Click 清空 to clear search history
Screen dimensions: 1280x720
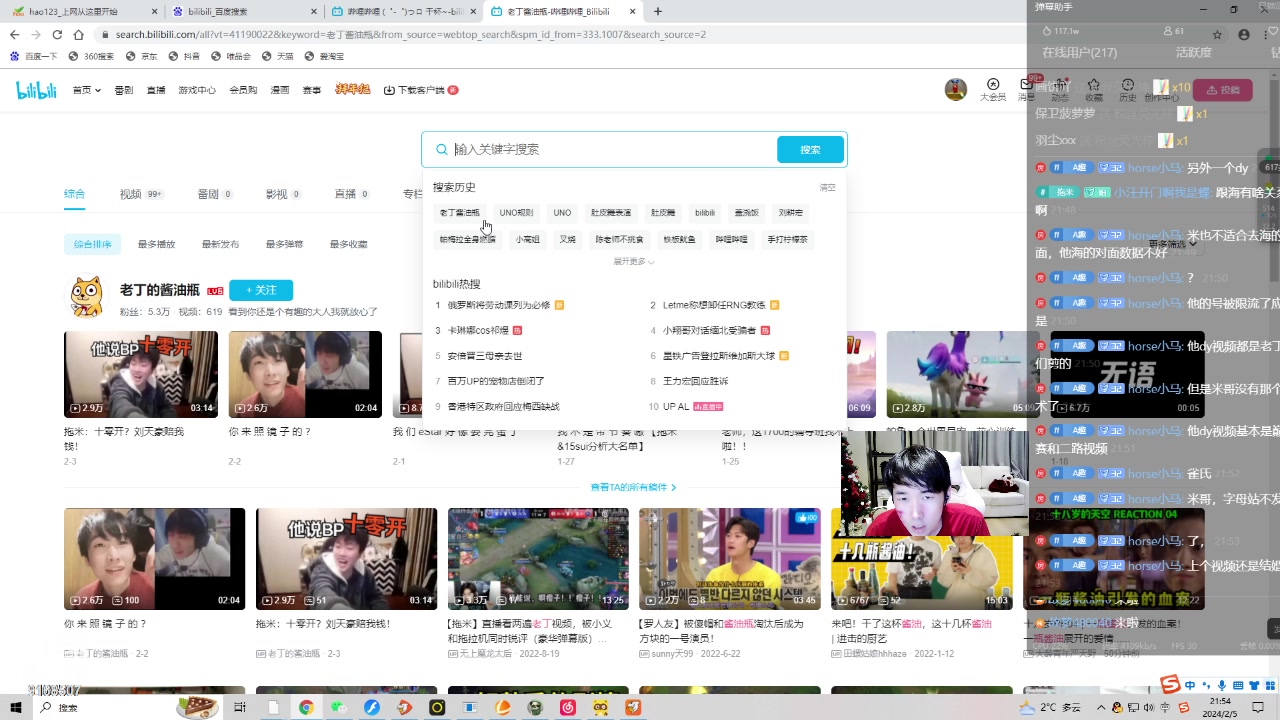point(827,187)
